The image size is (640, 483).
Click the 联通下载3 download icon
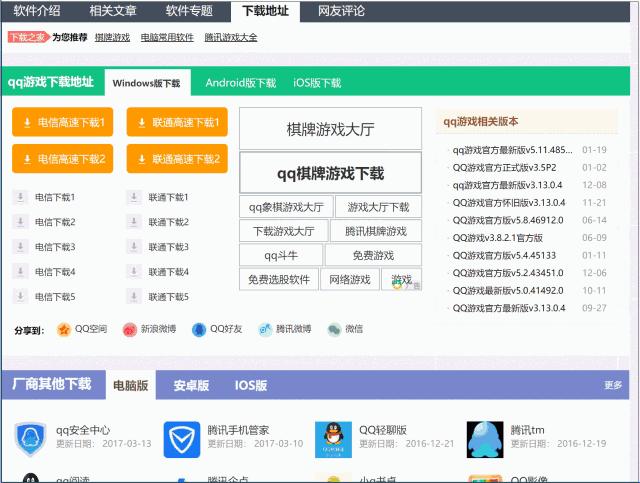tap(133, 247)
